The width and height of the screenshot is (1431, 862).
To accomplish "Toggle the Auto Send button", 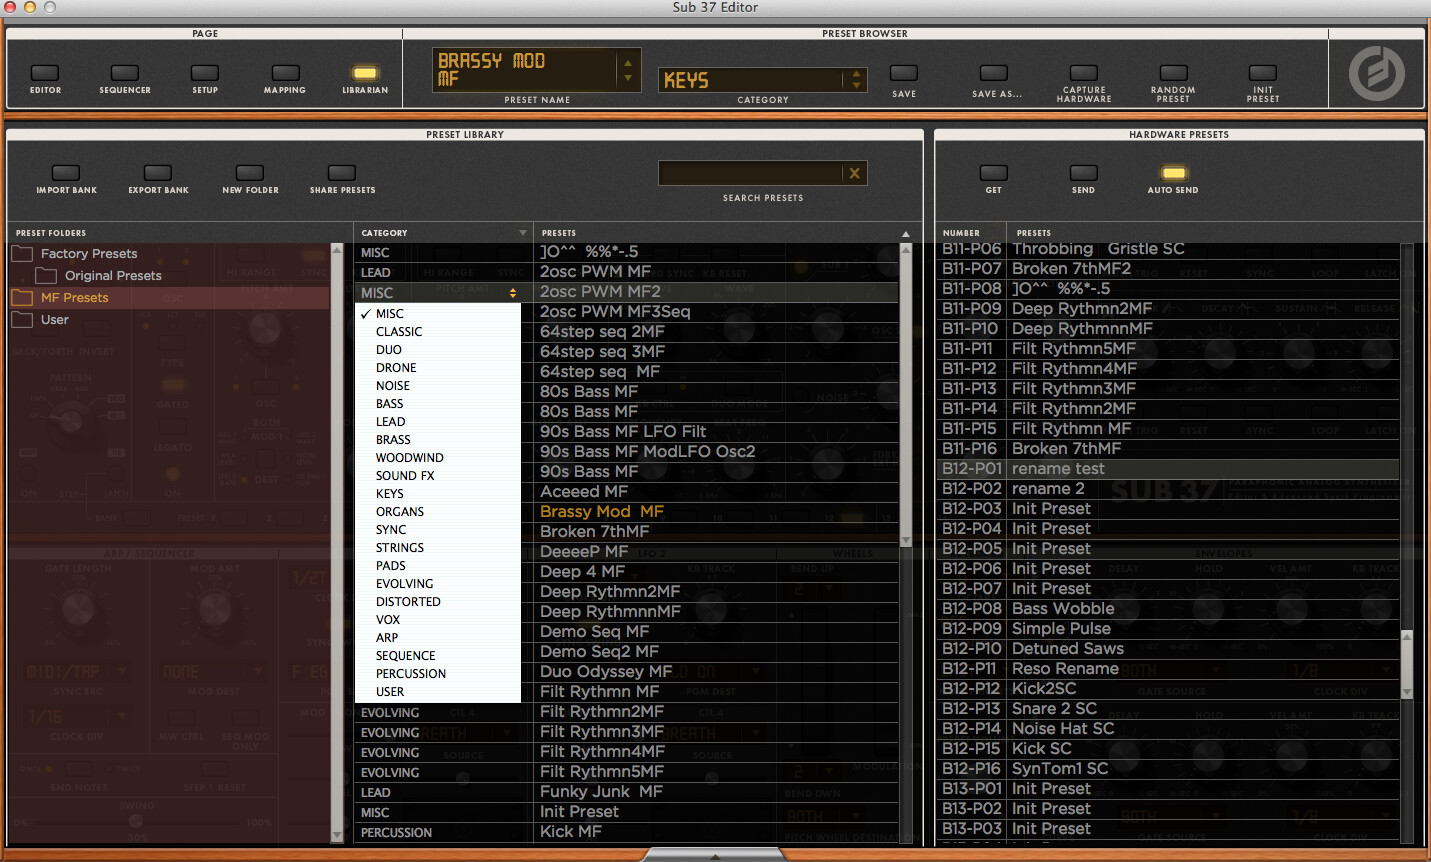I will [x=1173, y=173].
